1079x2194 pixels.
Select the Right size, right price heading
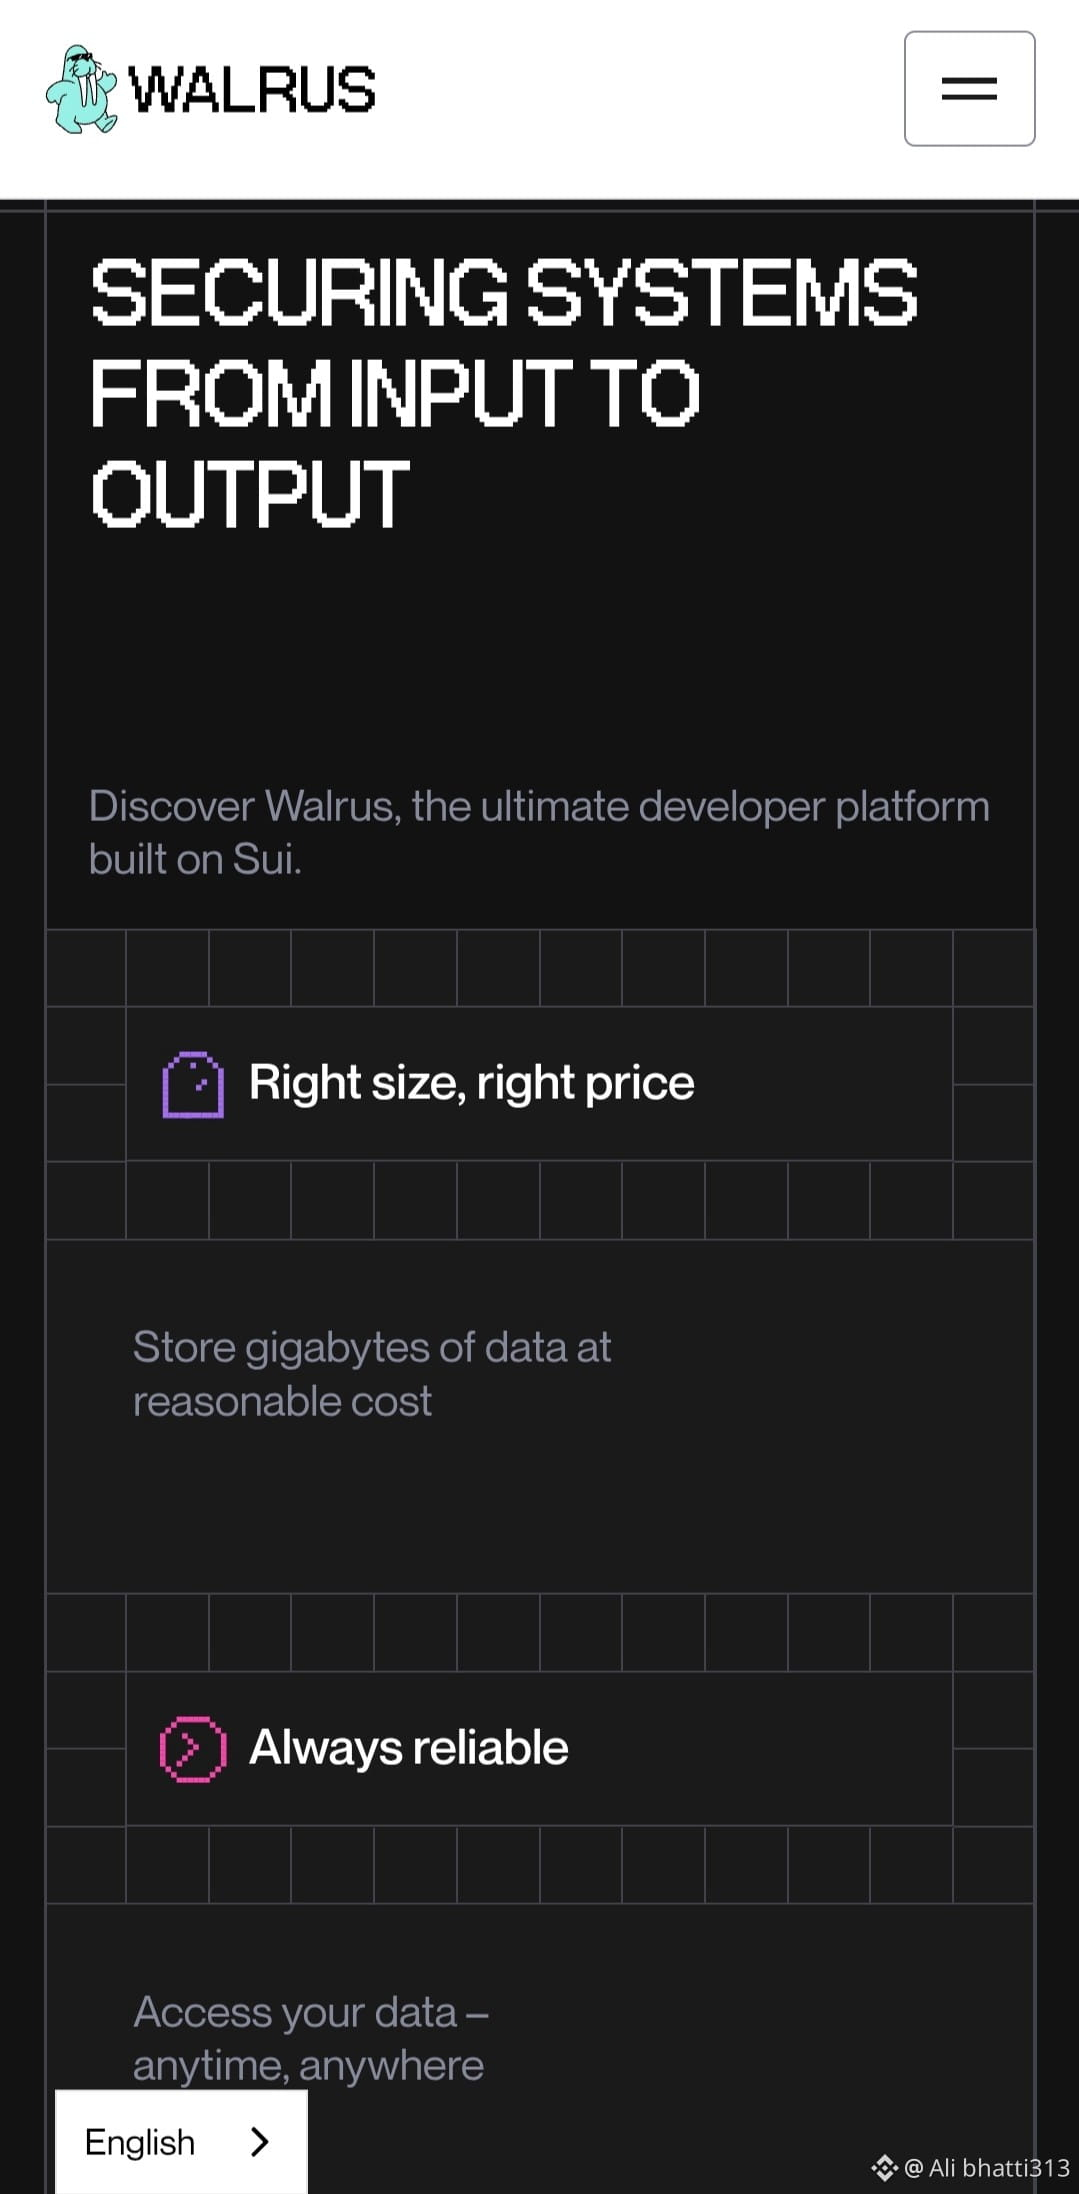click(x=471, y=1083)
